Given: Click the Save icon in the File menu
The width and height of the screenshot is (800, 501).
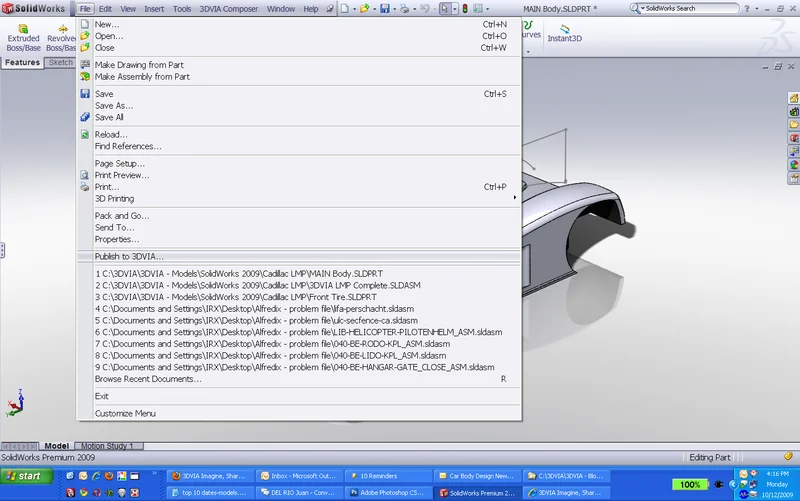Looking at the screenshot, I should tap(85, 94).
